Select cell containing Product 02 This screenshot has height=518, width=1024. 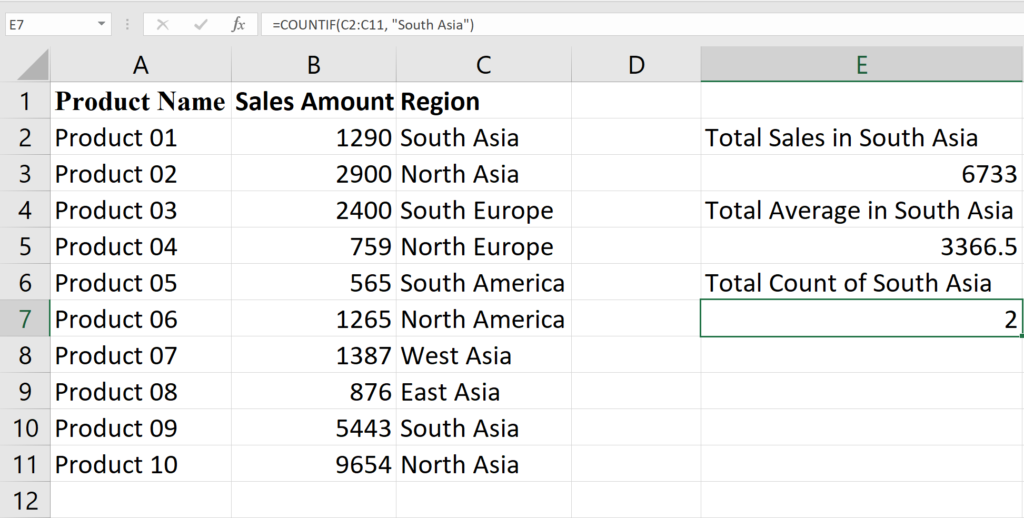click(140, 174)
